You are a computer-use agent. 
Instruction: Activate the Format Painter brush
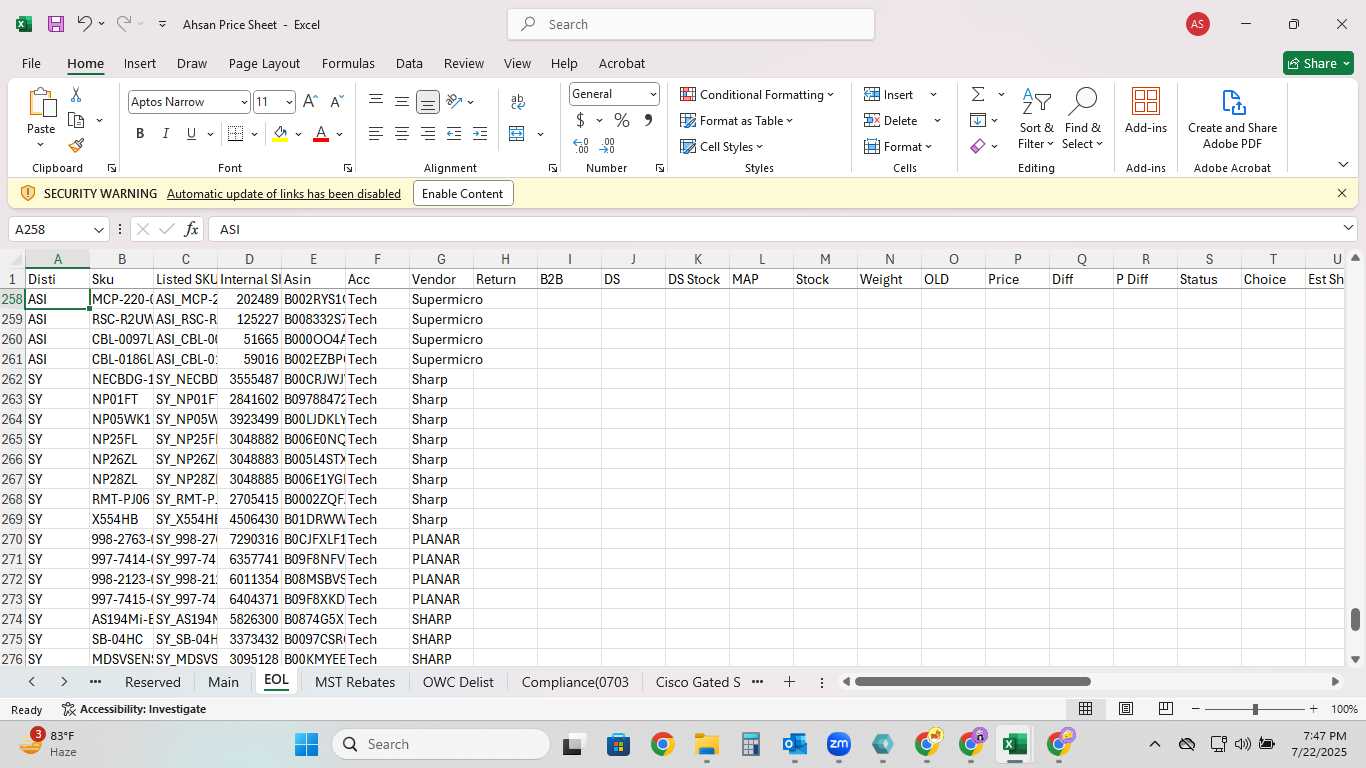coord(76,145)
